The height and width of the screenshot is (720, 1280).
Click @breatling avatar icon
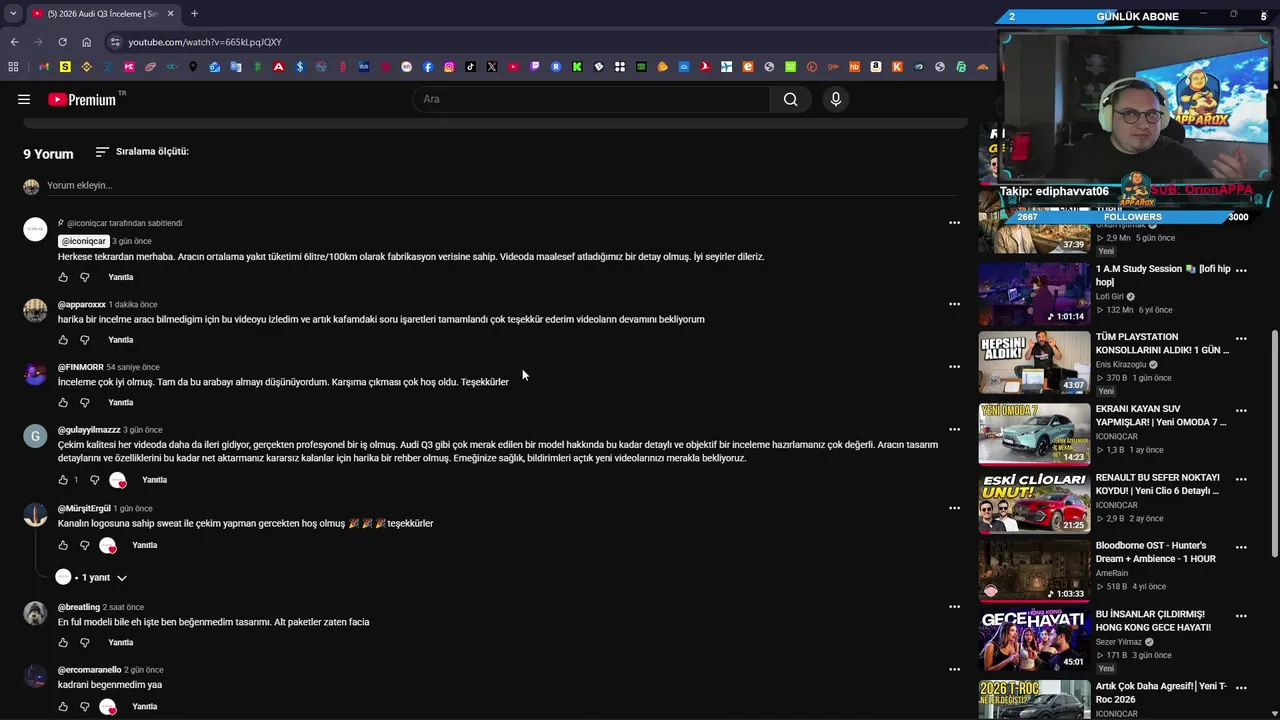coord(35,613)
